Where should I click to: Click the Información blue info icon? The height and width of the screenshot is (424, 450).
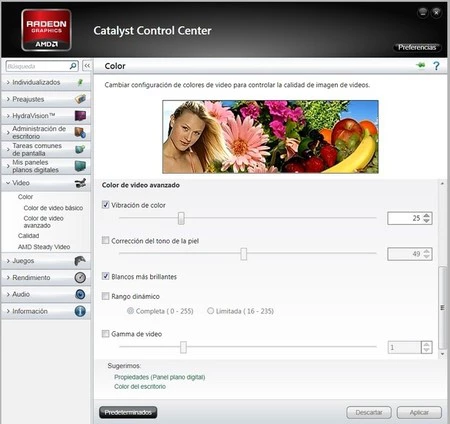click(80, 311)
